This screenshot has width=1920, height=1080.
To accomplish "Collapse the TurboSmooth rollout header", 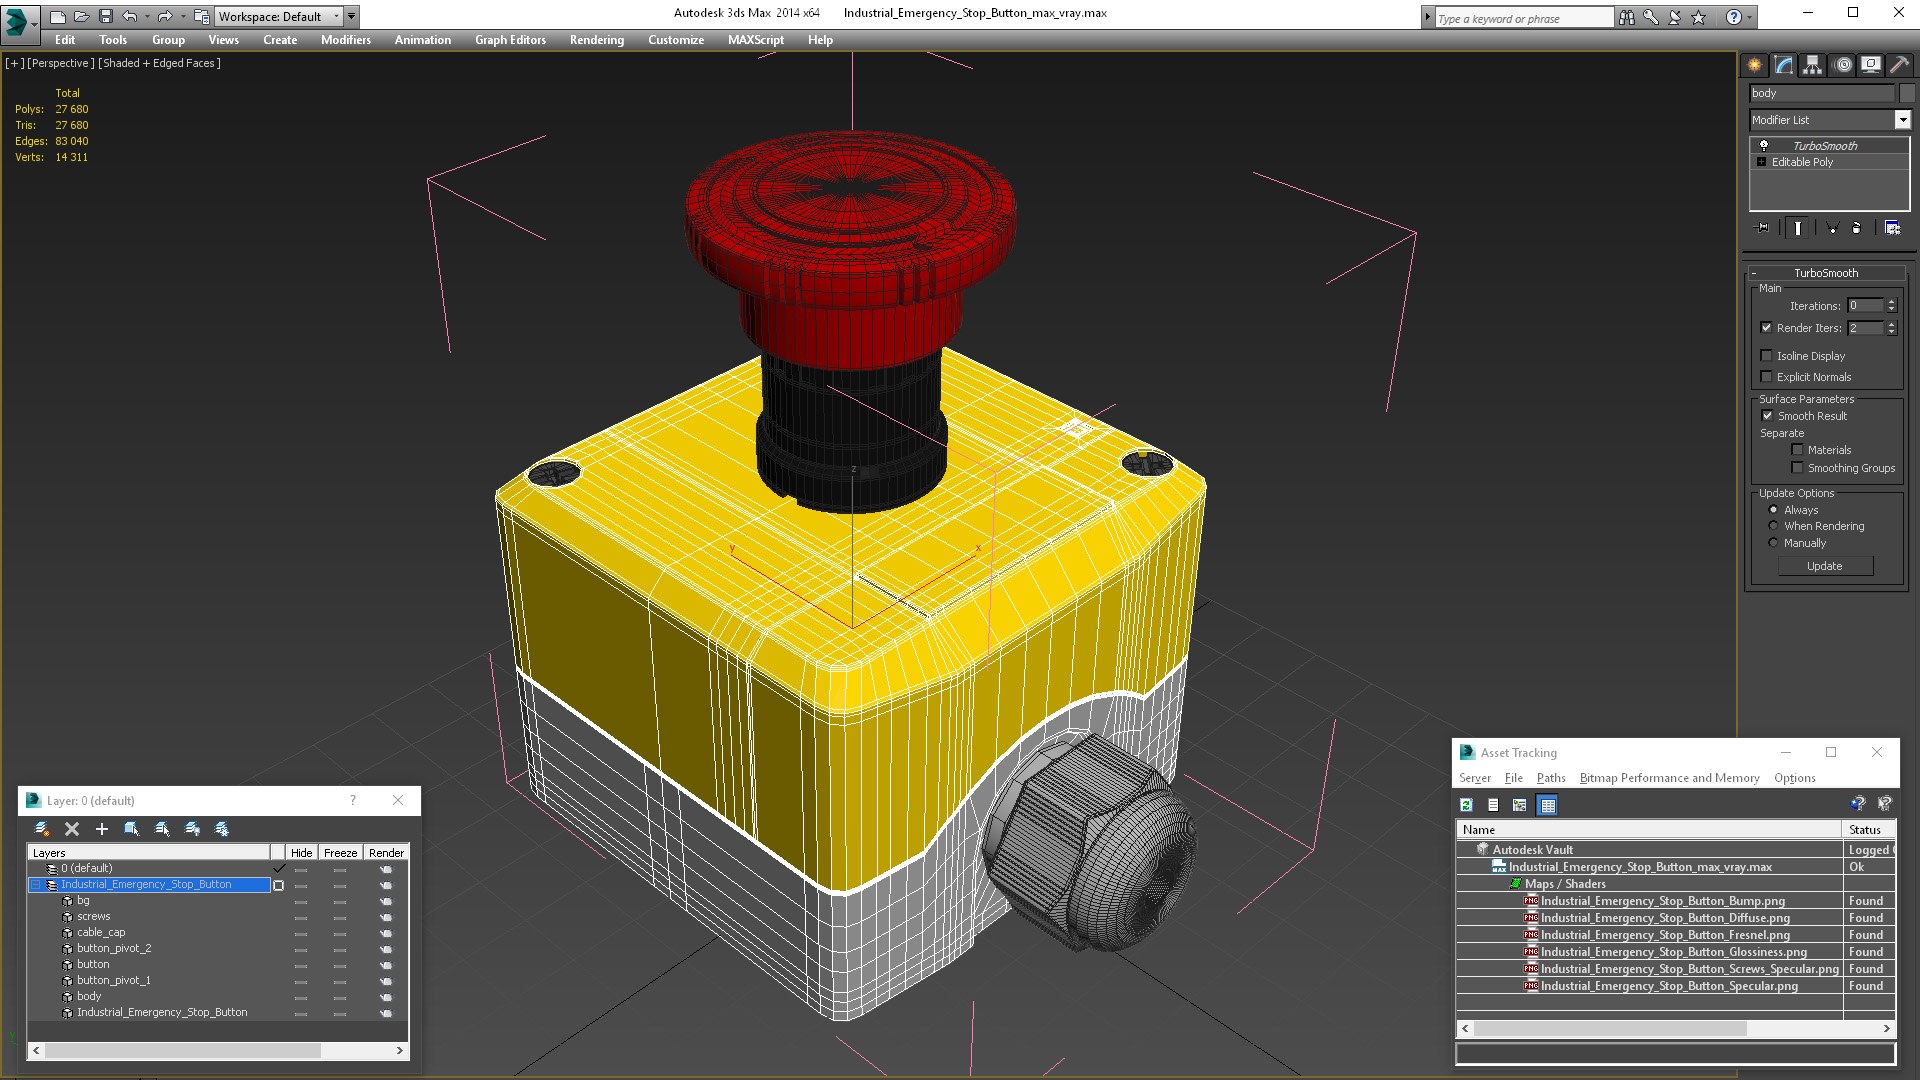I will 1825,273.
